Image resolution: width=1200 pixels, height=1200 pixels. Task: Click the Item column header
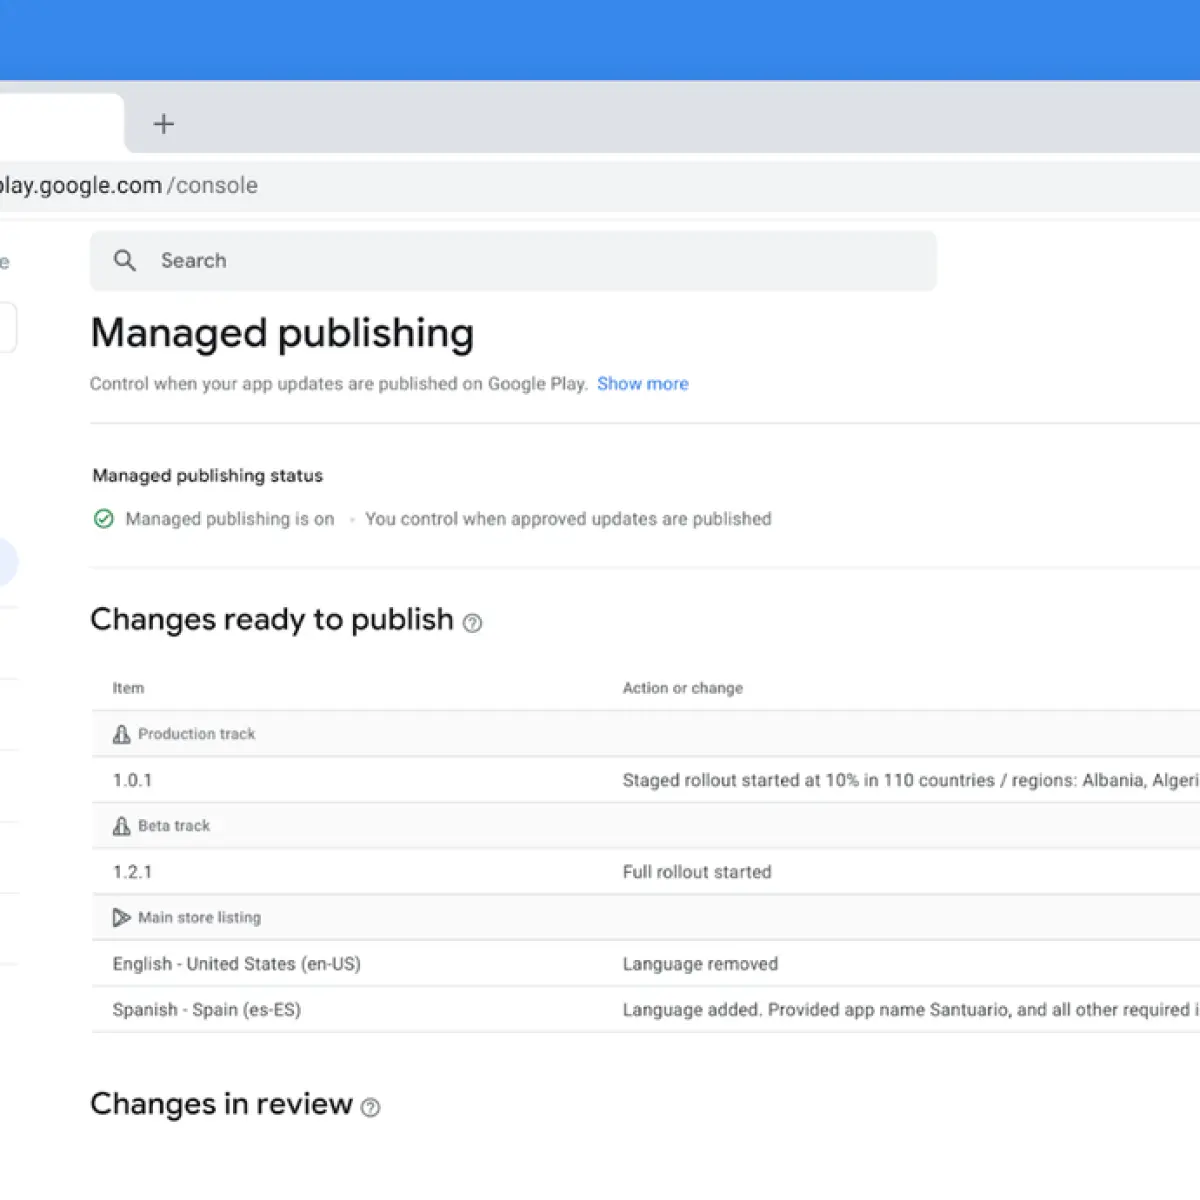(x=128, y=688)
